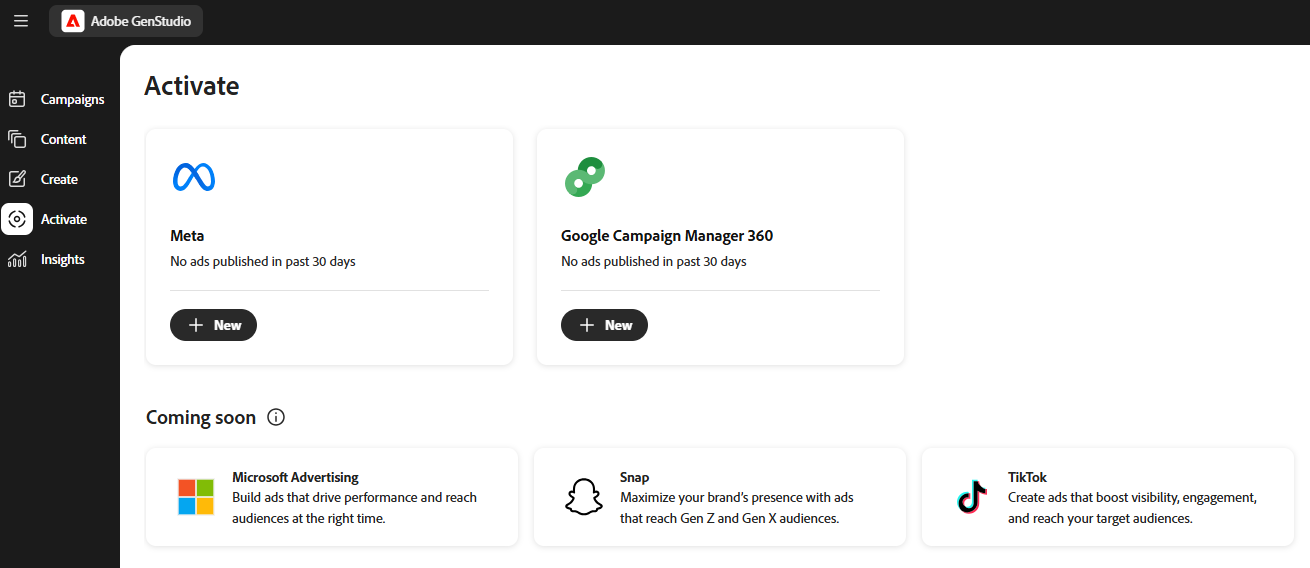Click the Snap ghost logo
Image resolution: width=1310 pixels, height=568 pixels.
[584, 497]
